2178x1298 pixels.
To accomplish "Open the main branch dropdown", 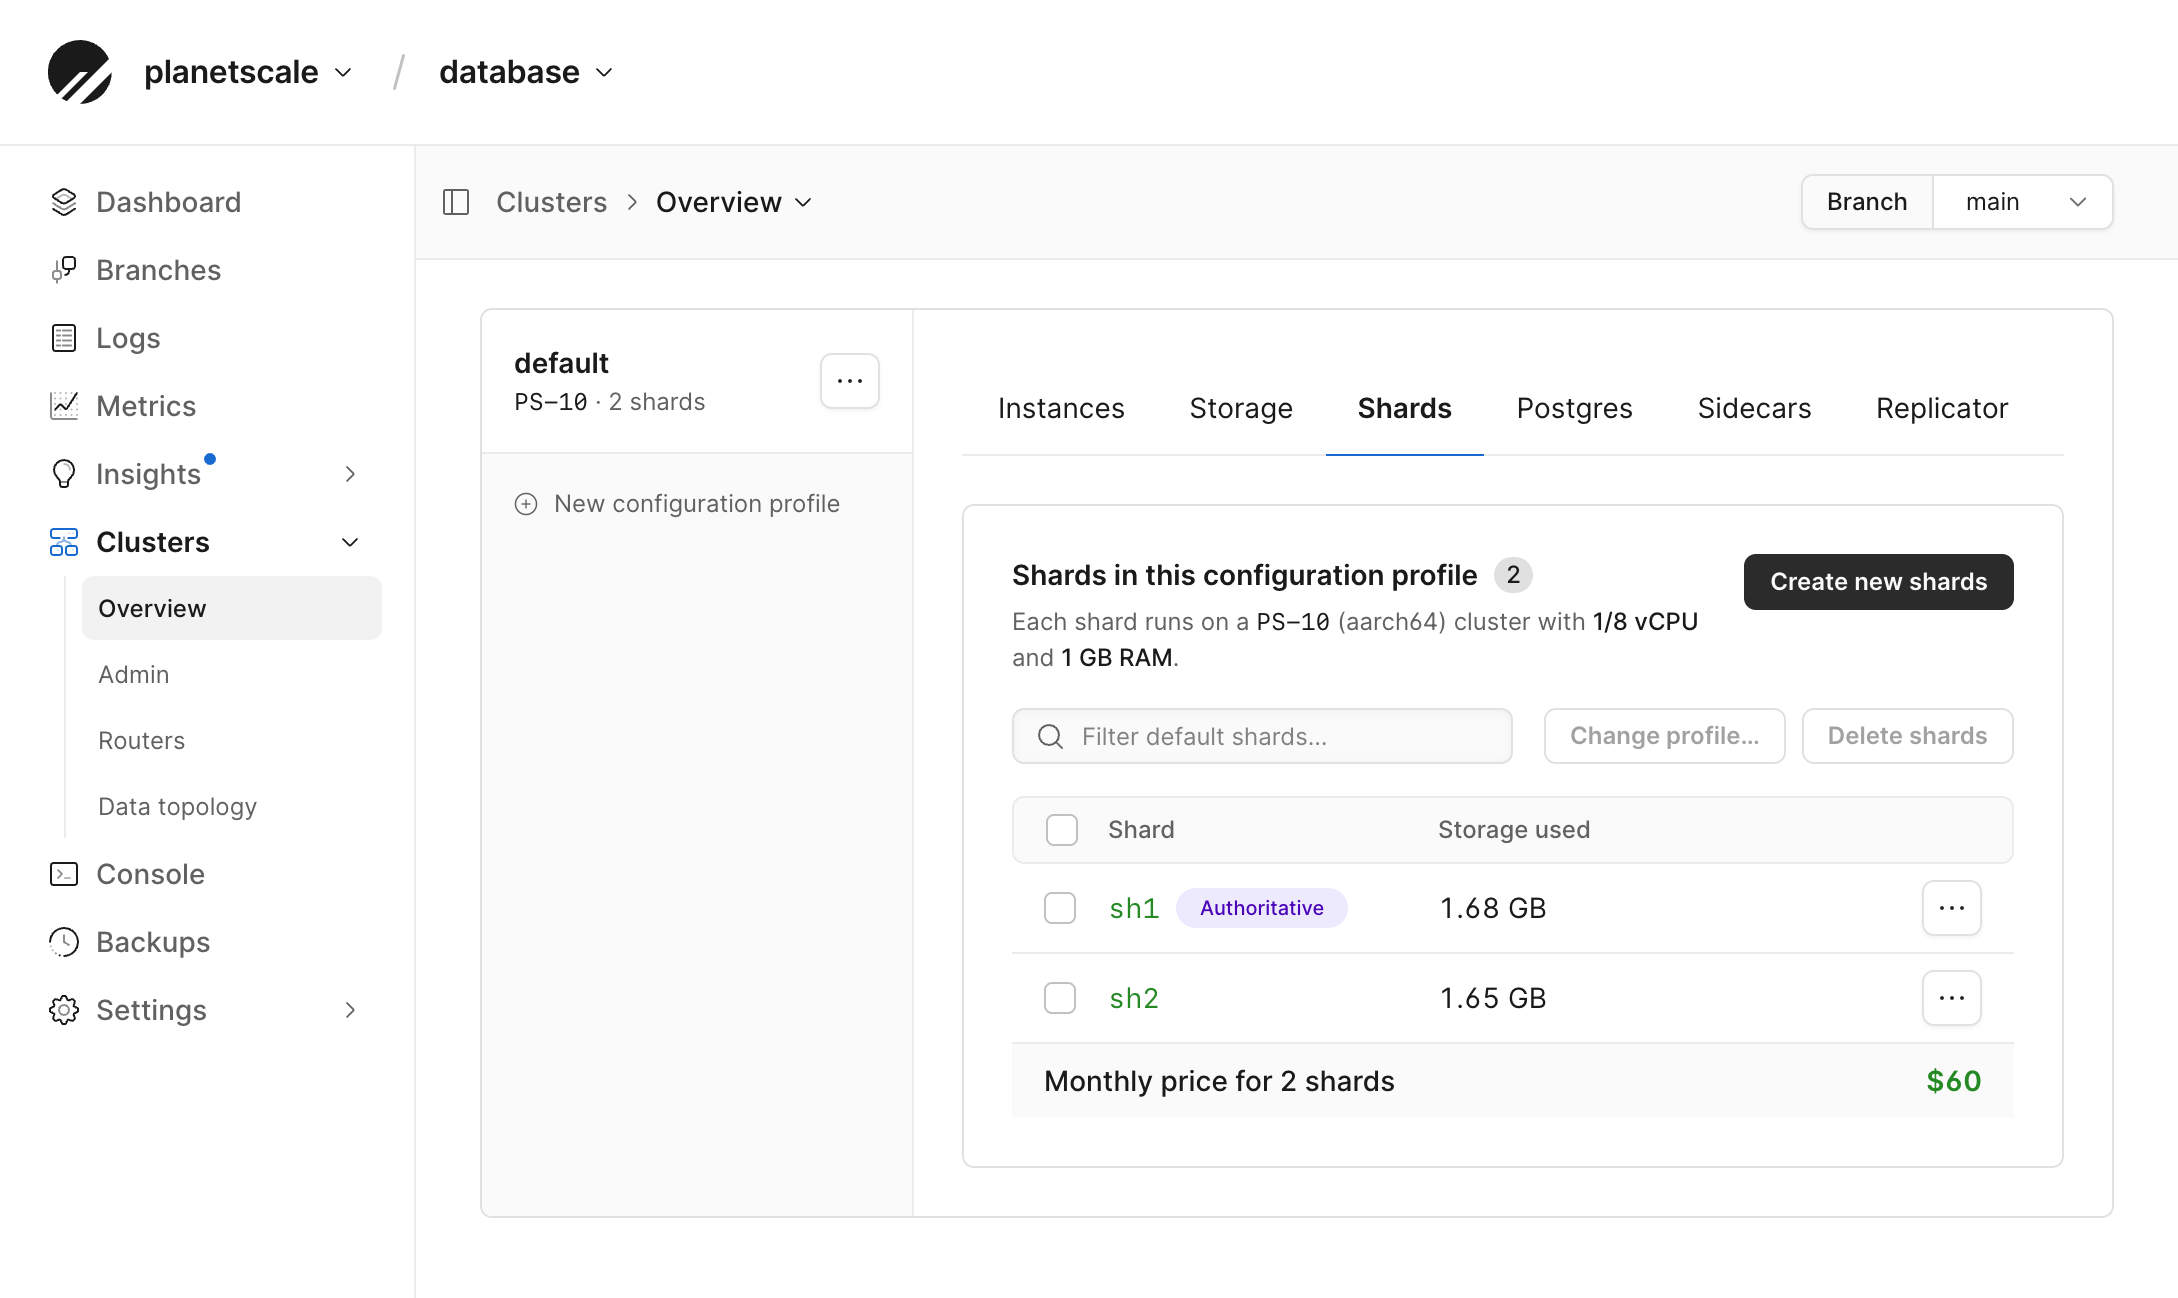I will [x=2023, y=202].
